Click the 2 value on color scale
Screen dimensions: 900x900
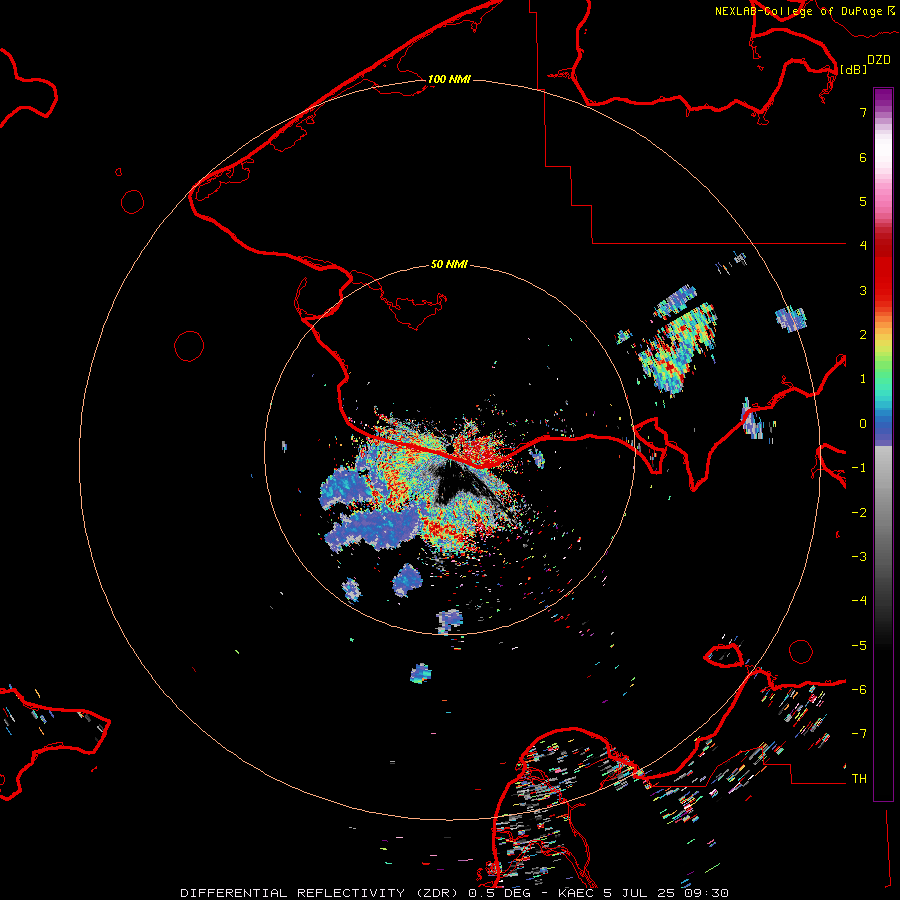pos(863,335)
